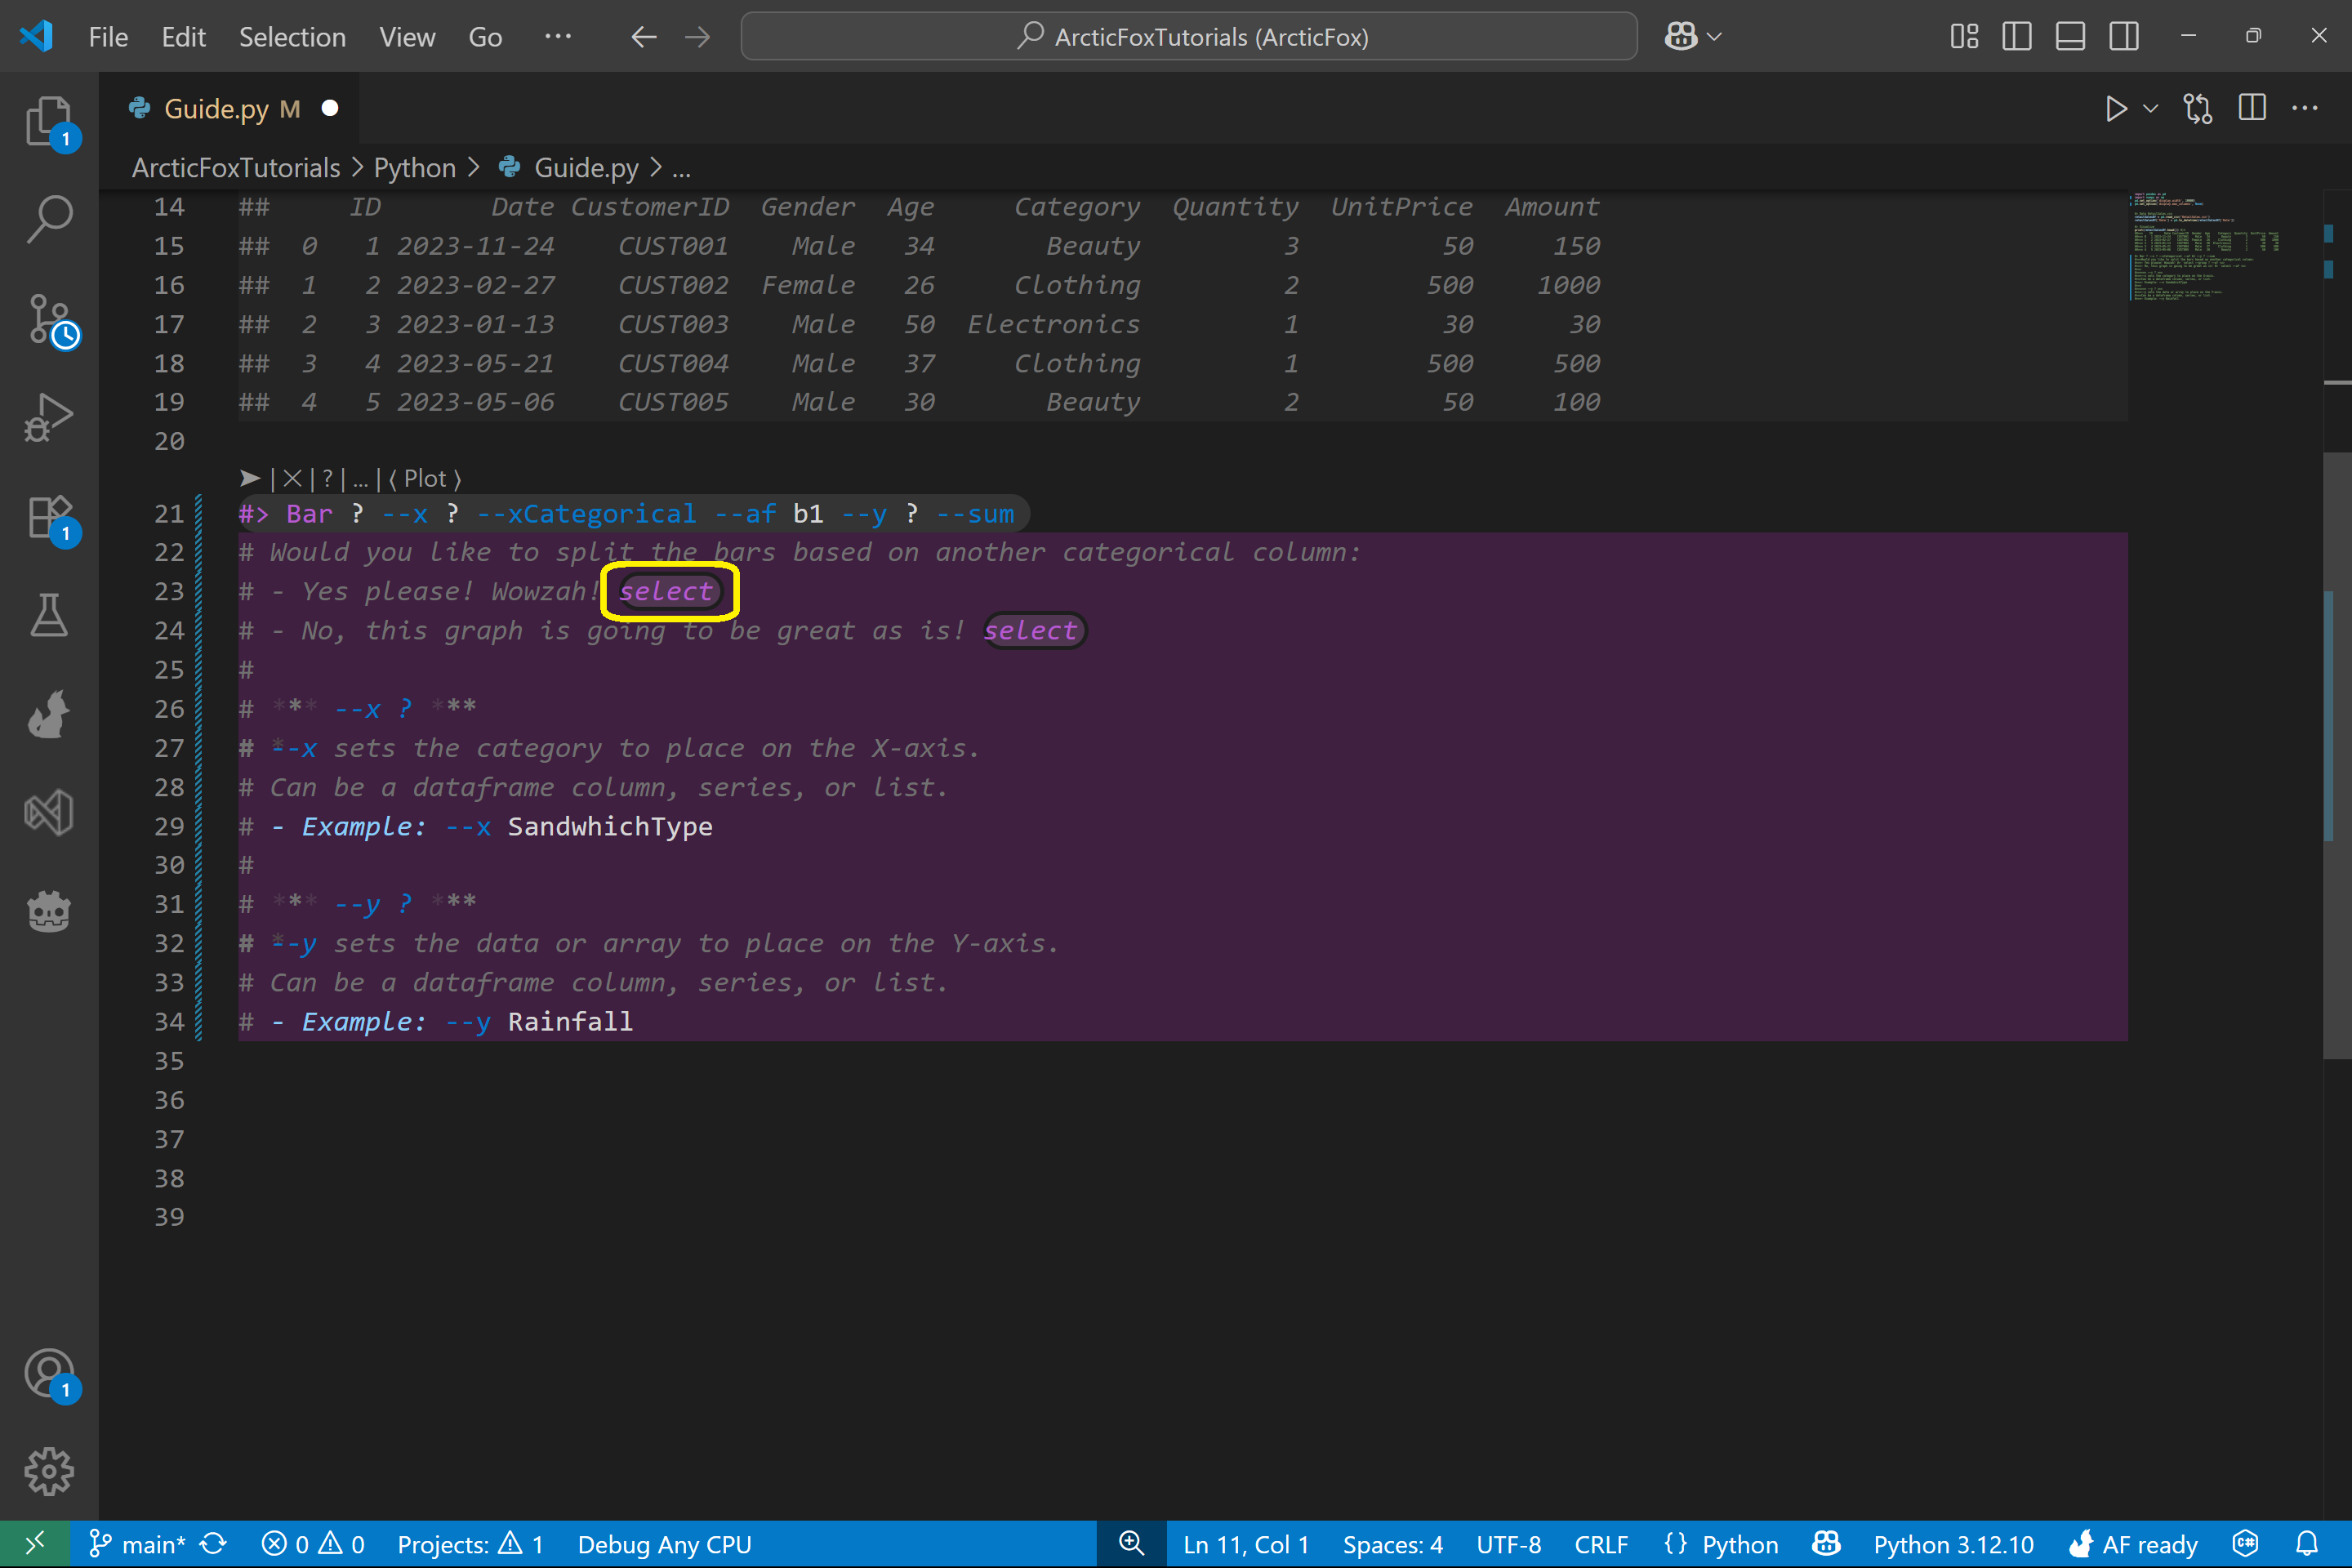This screenshot has width=2352, height=1568.
Task: Open editor More Actions menu
Action: [x=2305, y=108]
